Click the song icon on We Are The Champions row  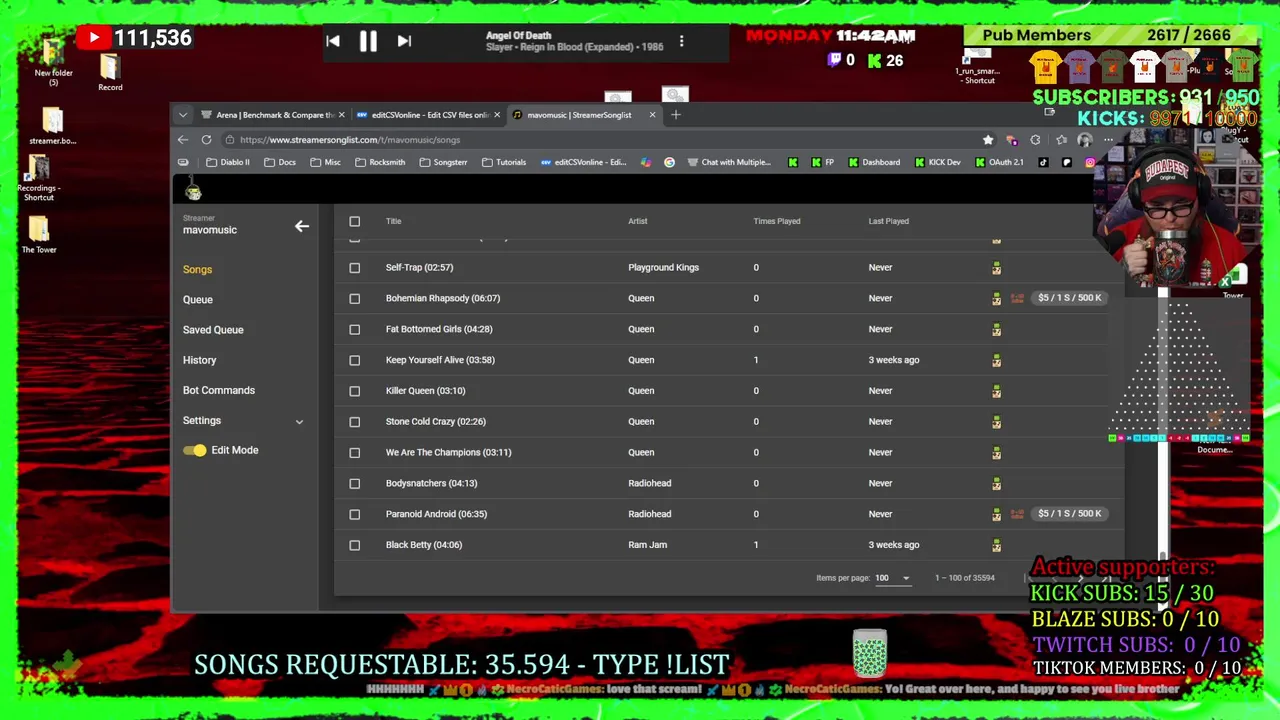click(x=996, y=453)
